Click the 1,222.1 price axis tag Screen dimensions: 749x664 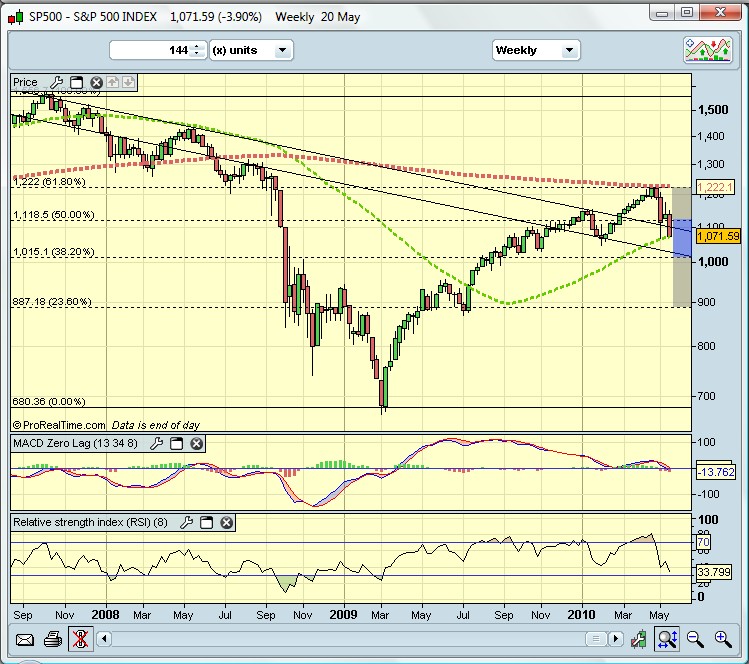click(715, 187)
